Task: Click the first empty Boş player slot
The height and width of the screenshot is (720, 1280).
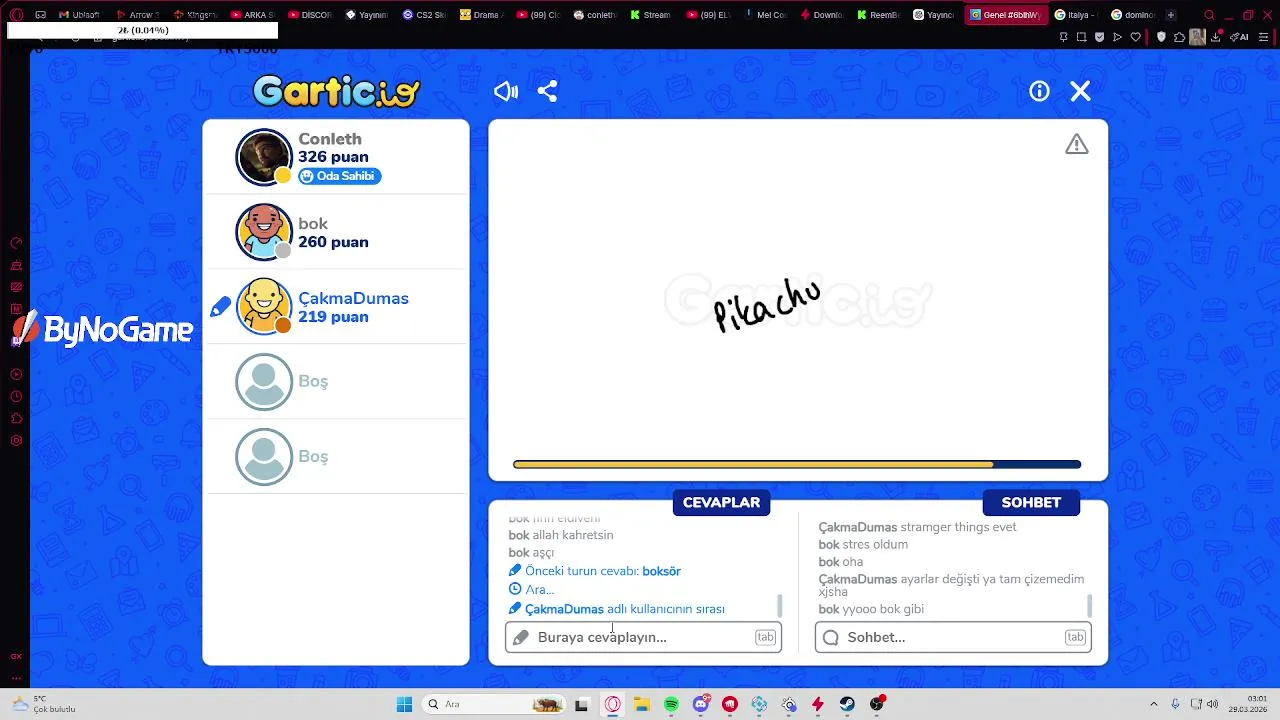Action: pos(336,381)
